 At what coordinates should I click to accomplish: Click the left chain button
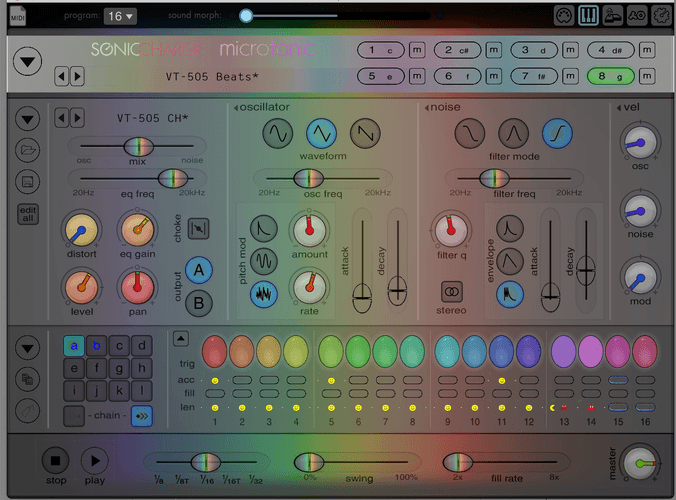(x=74, y=416)
